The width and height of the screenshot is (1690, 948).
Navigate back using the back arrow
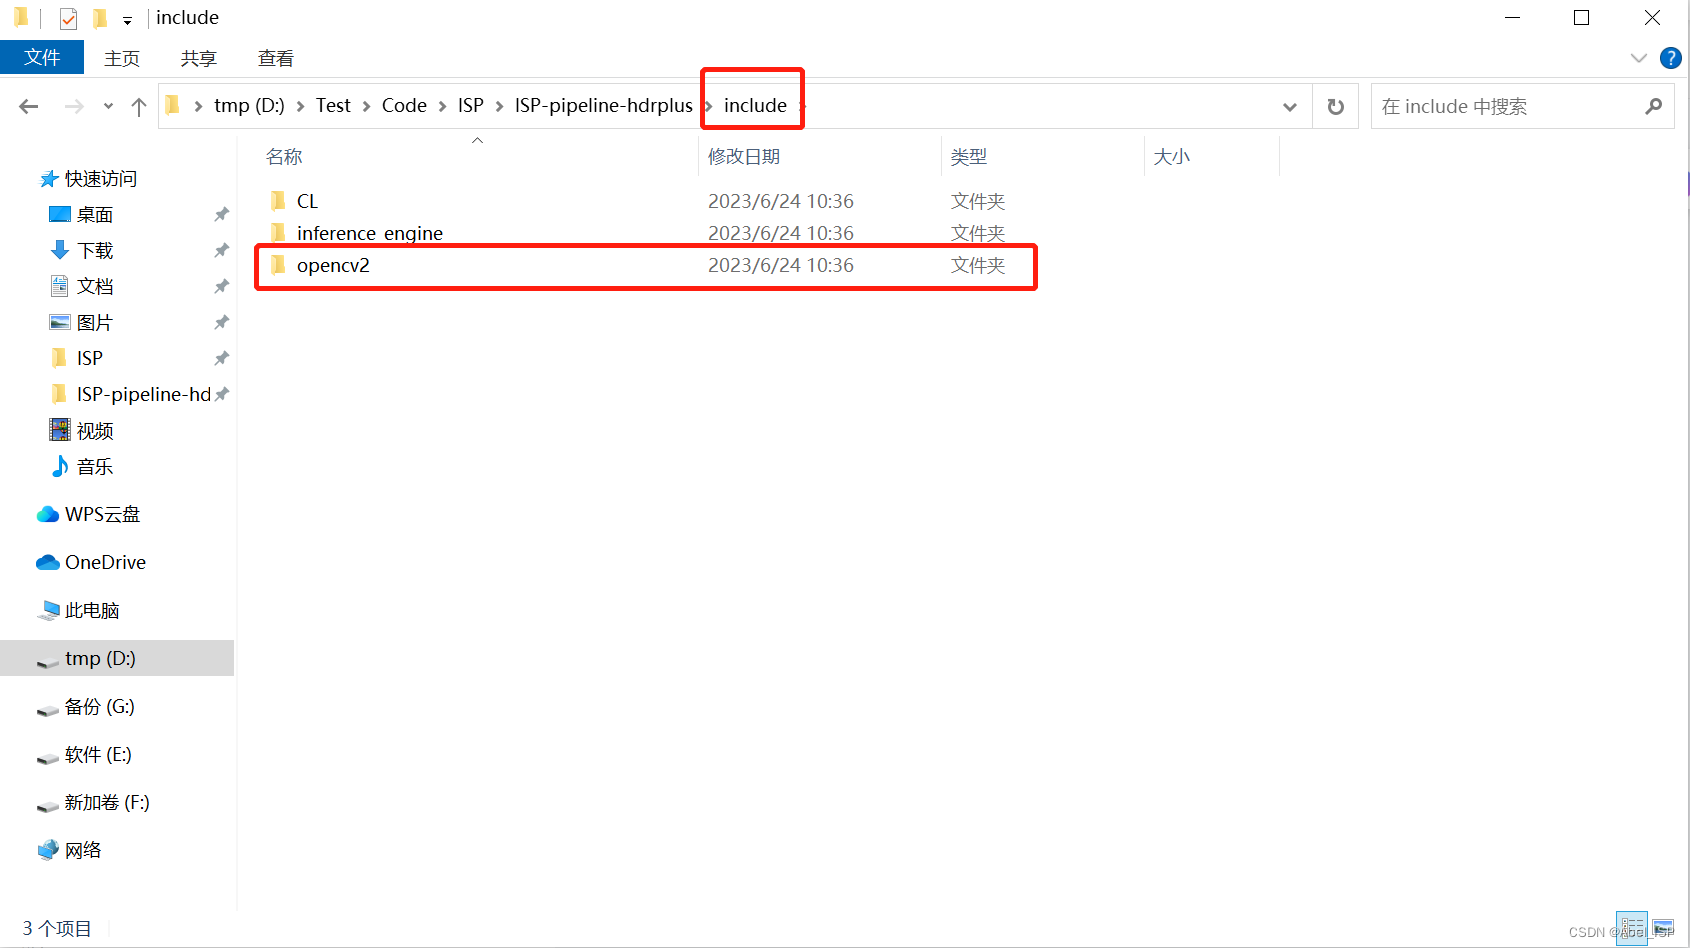[x=28, y=105]
